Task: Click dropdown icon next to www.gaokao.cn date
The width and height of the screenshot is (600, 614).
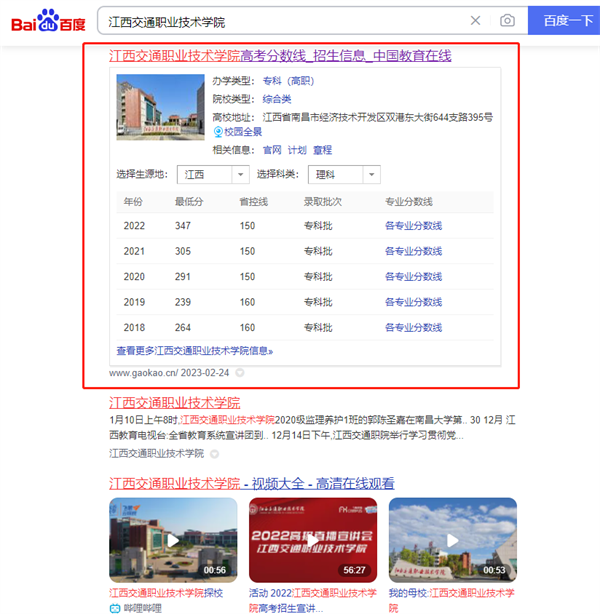Action: [240, 373]
